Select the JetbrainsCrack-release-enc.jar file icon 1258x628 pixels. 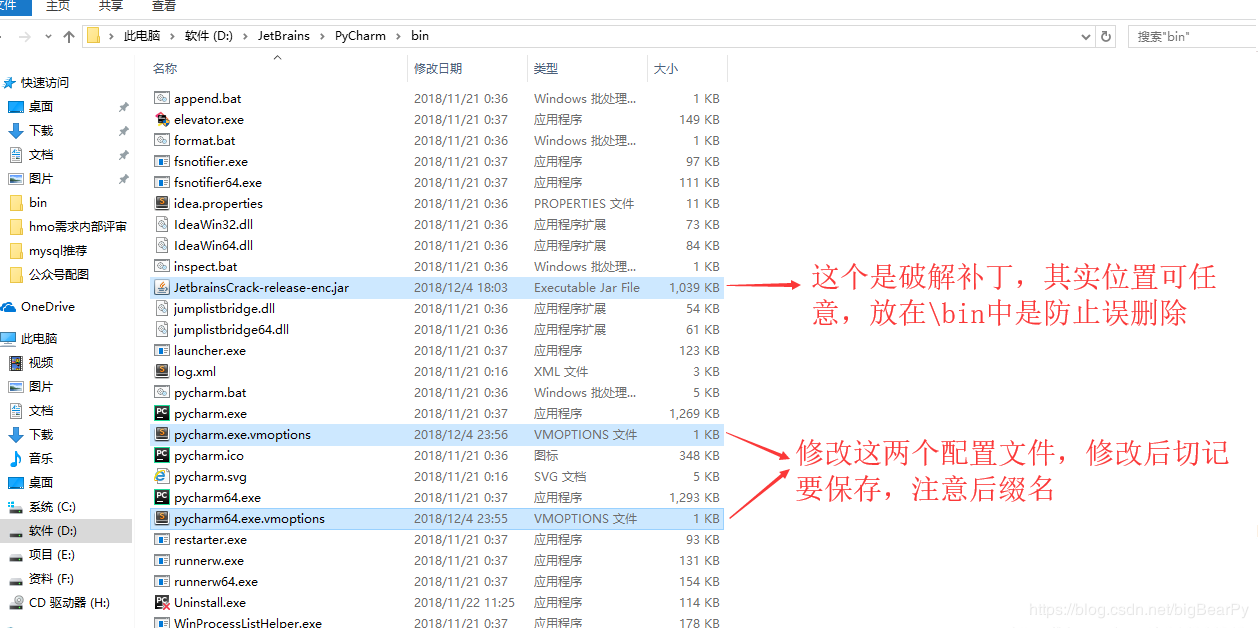tap(162, 287)
